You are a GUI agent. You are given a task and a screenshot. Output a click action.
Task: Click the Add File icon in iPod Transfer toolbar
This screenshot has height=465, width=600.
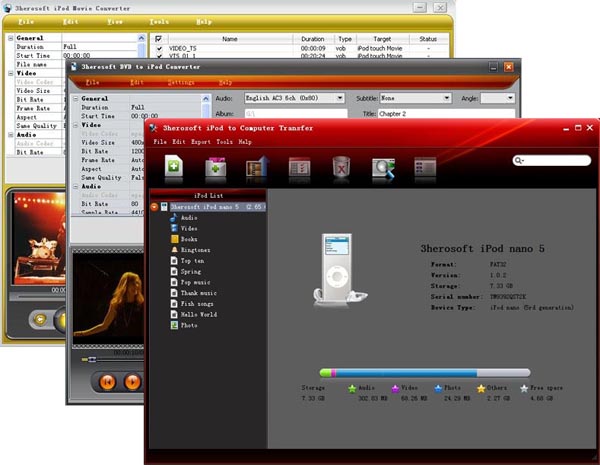click(174, 166)
